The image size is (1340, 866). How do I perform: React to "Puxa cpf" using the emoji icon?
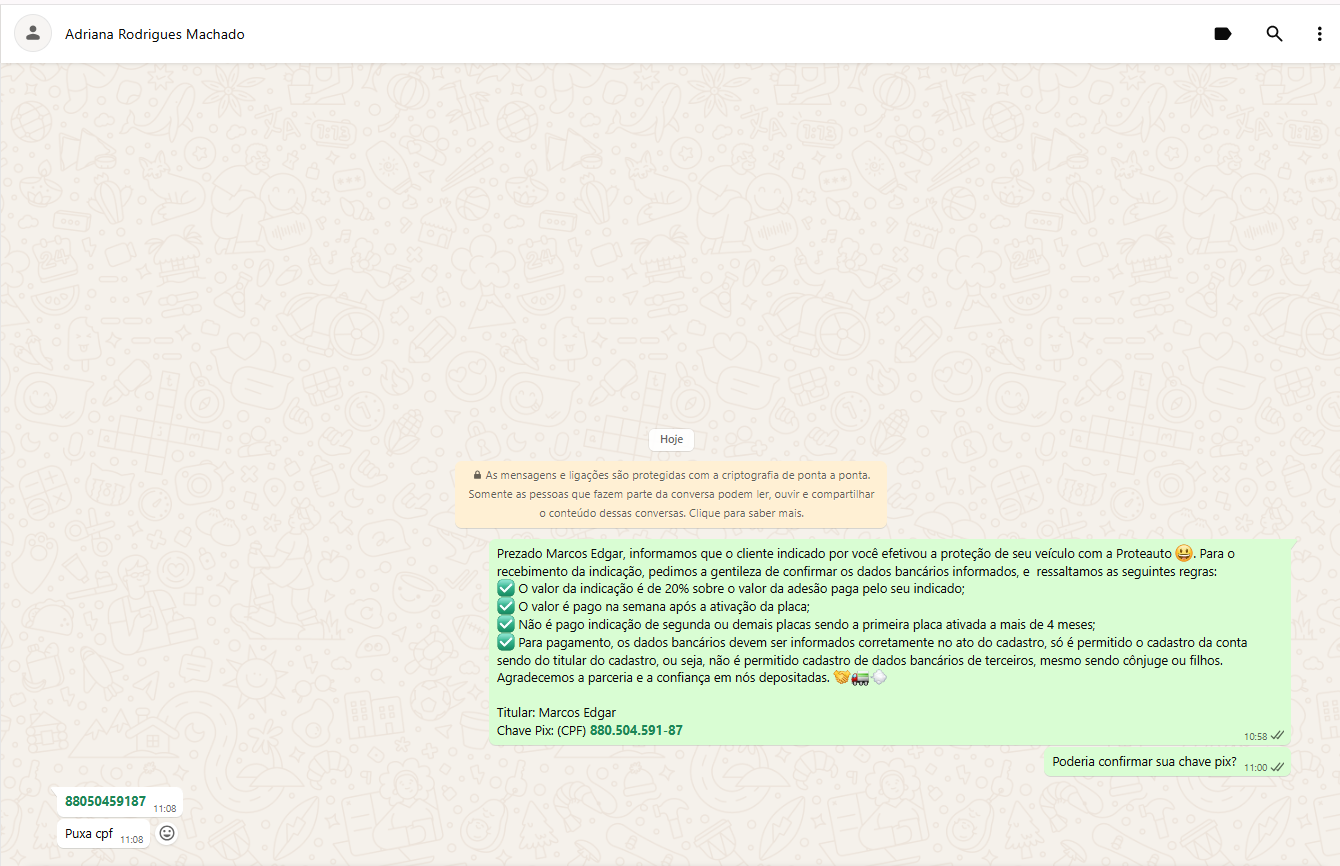[167, 833]
